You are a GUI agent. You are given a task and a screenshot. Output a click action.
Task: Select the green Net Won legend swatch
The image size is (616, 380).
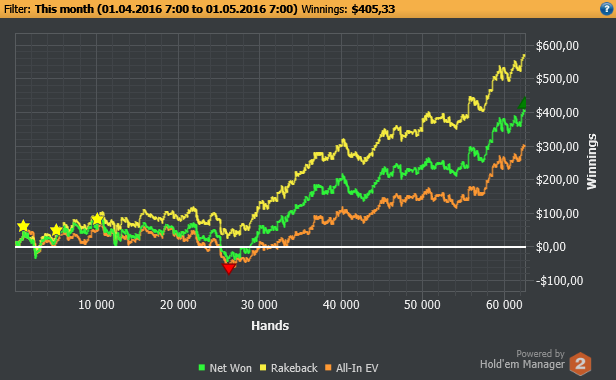click(x=202, y=368)
